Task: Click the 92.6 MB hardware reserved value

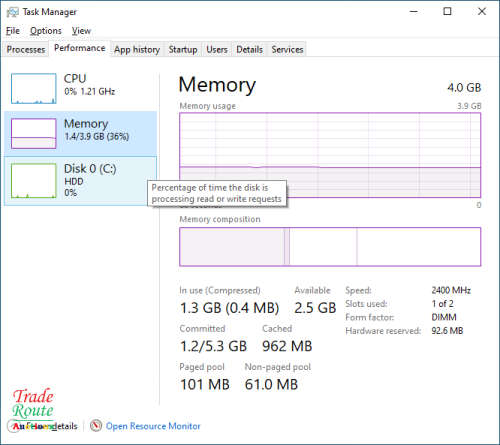Action: click(447, 331)
